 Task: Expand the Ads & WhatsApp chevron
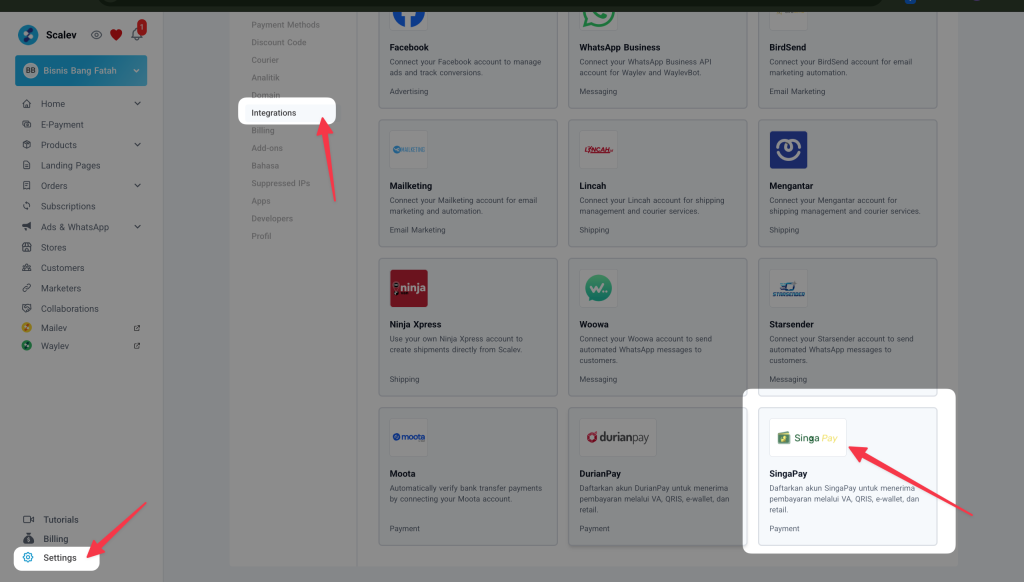[x=137, y=227]
